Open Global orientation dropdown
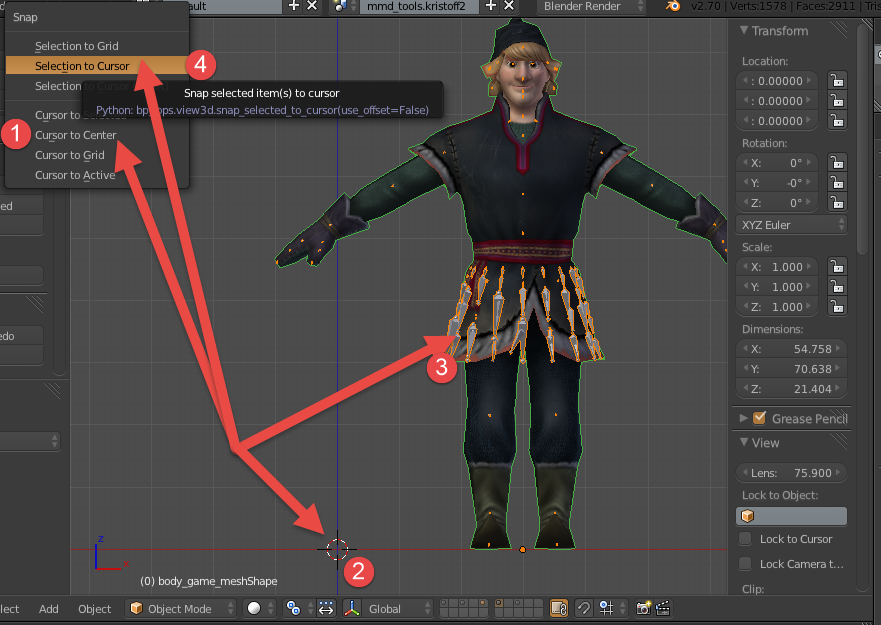This screenshot has width=881, height=625. point(397,608)
